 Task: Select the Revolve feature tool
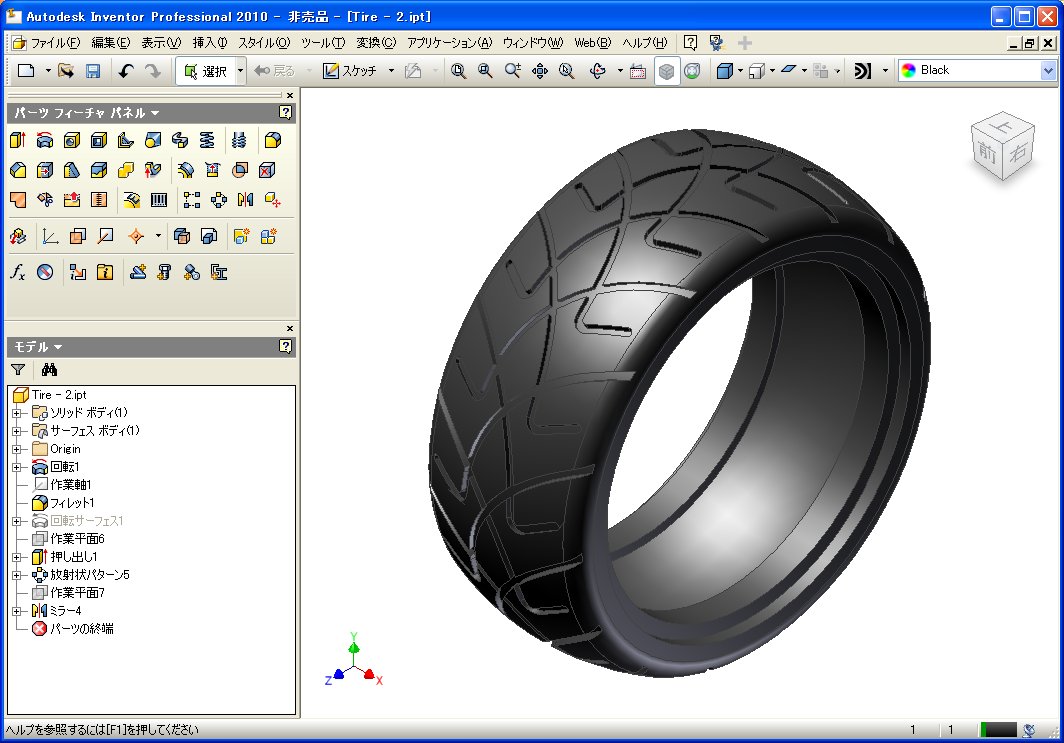click(x=45, y=140)
